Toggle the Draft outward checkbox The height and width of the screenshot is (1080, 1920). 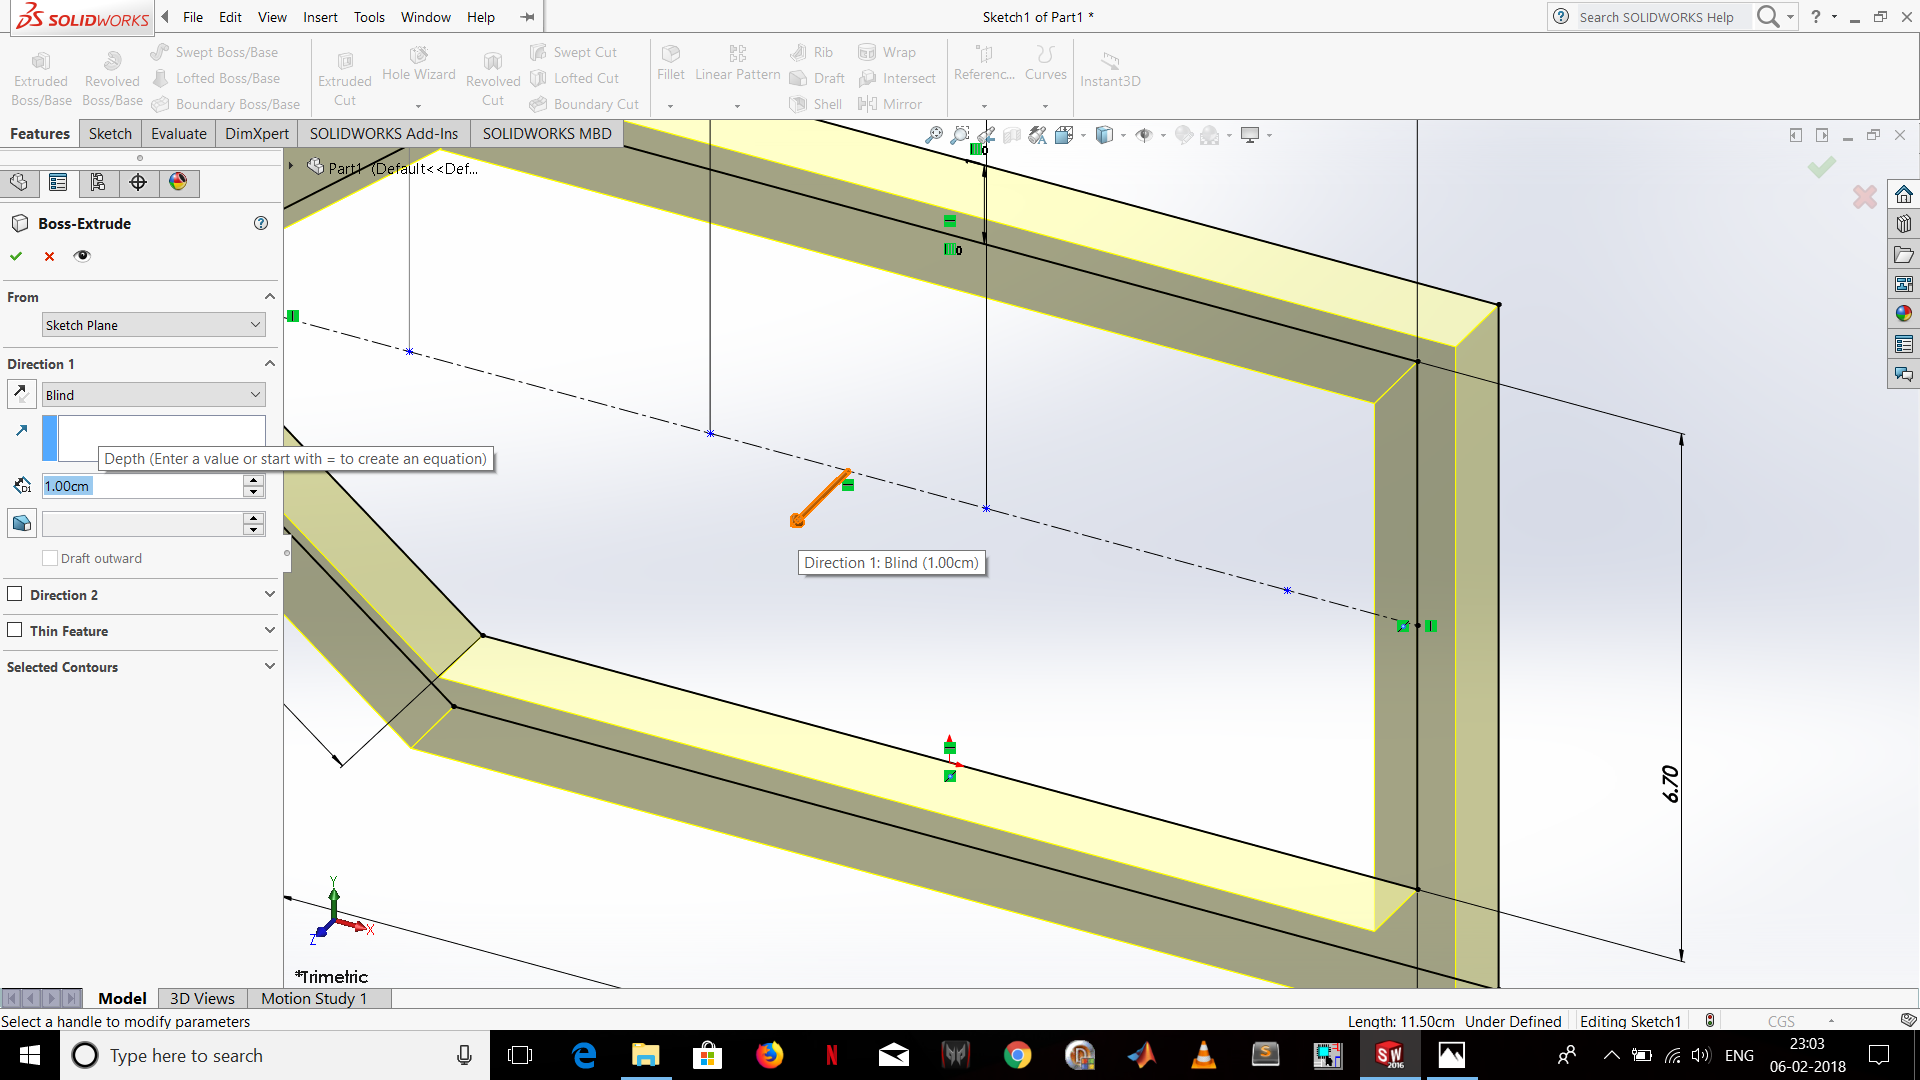51,558
